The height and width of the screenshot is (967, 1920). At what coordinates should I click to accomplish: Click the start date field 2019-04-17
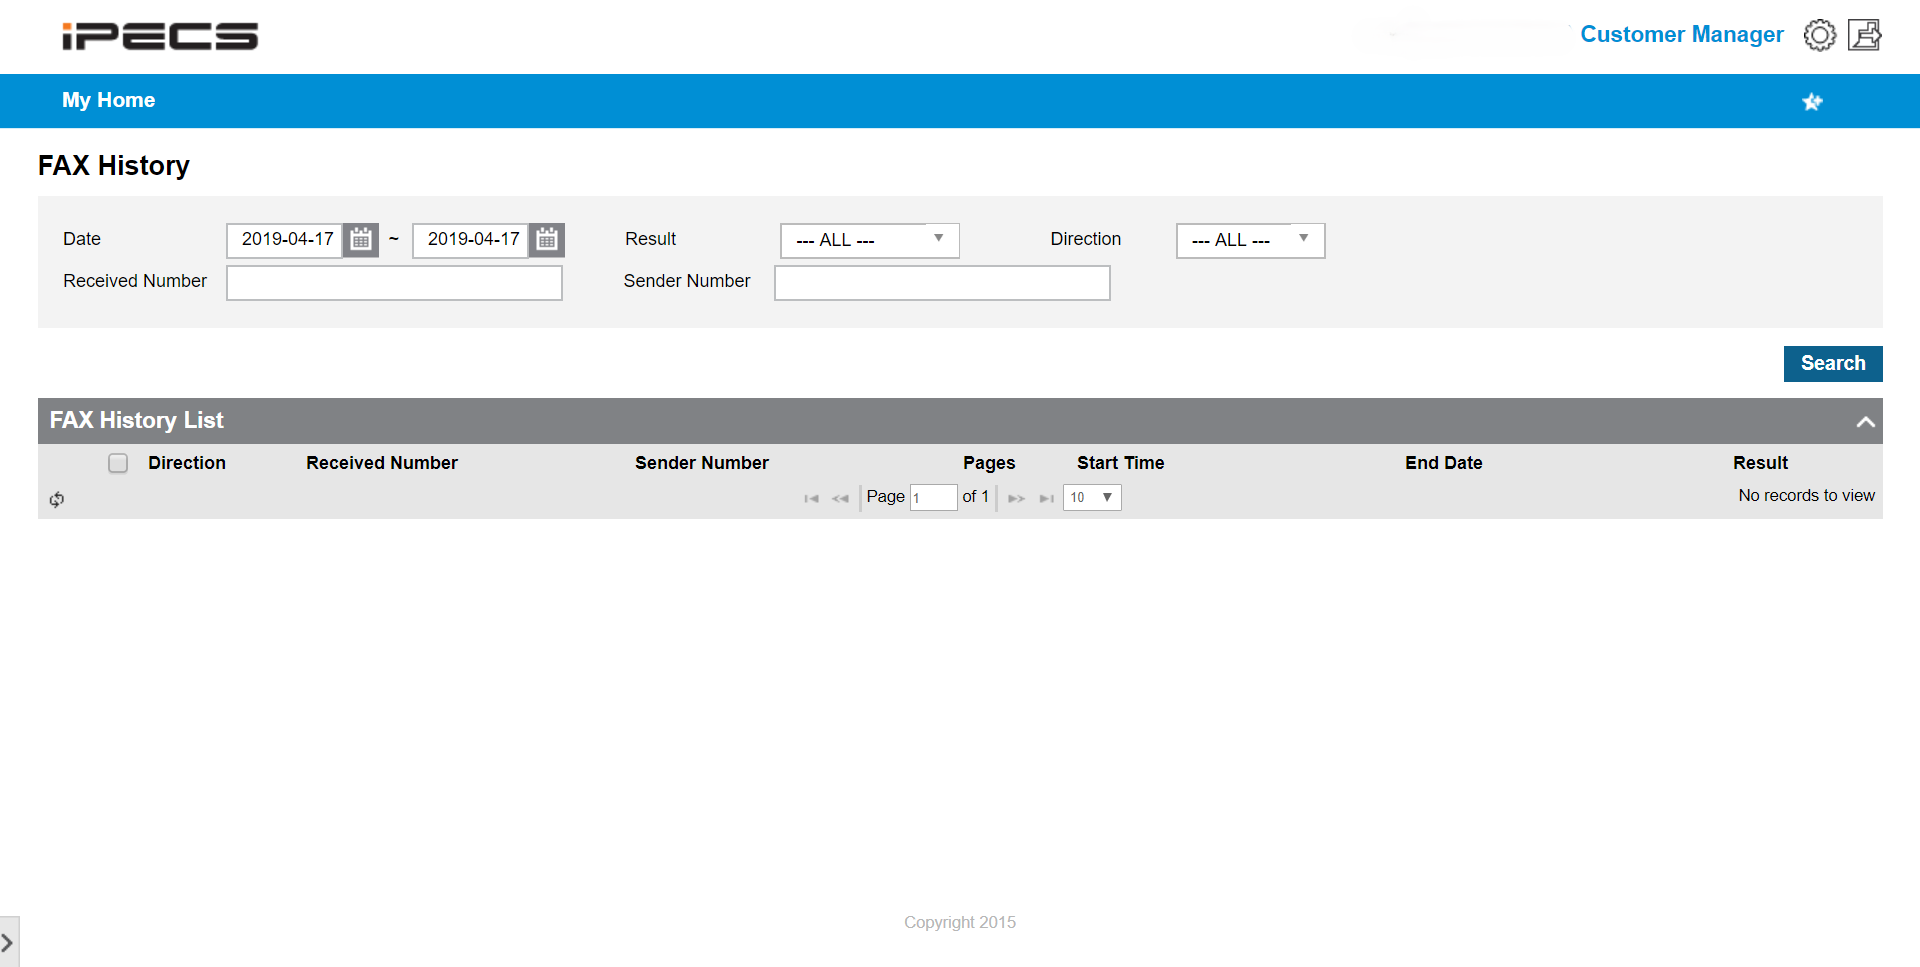coord(286,240)
